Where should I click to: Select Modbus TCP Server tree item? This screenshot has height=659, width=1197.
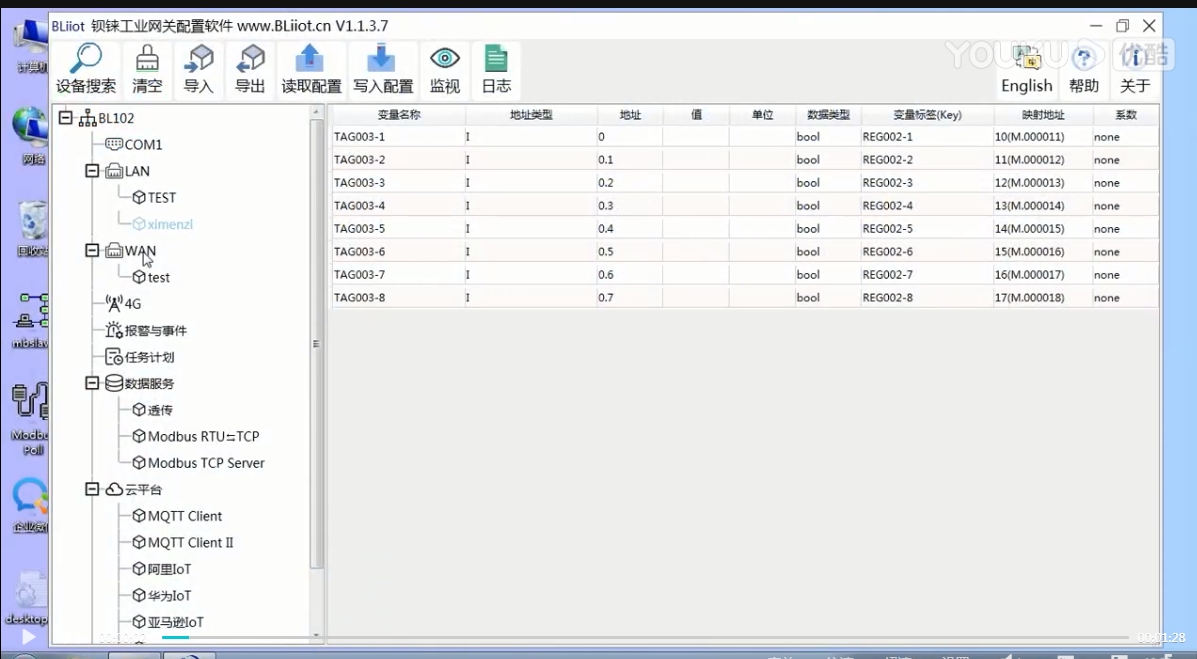click(x=206, y=463)
